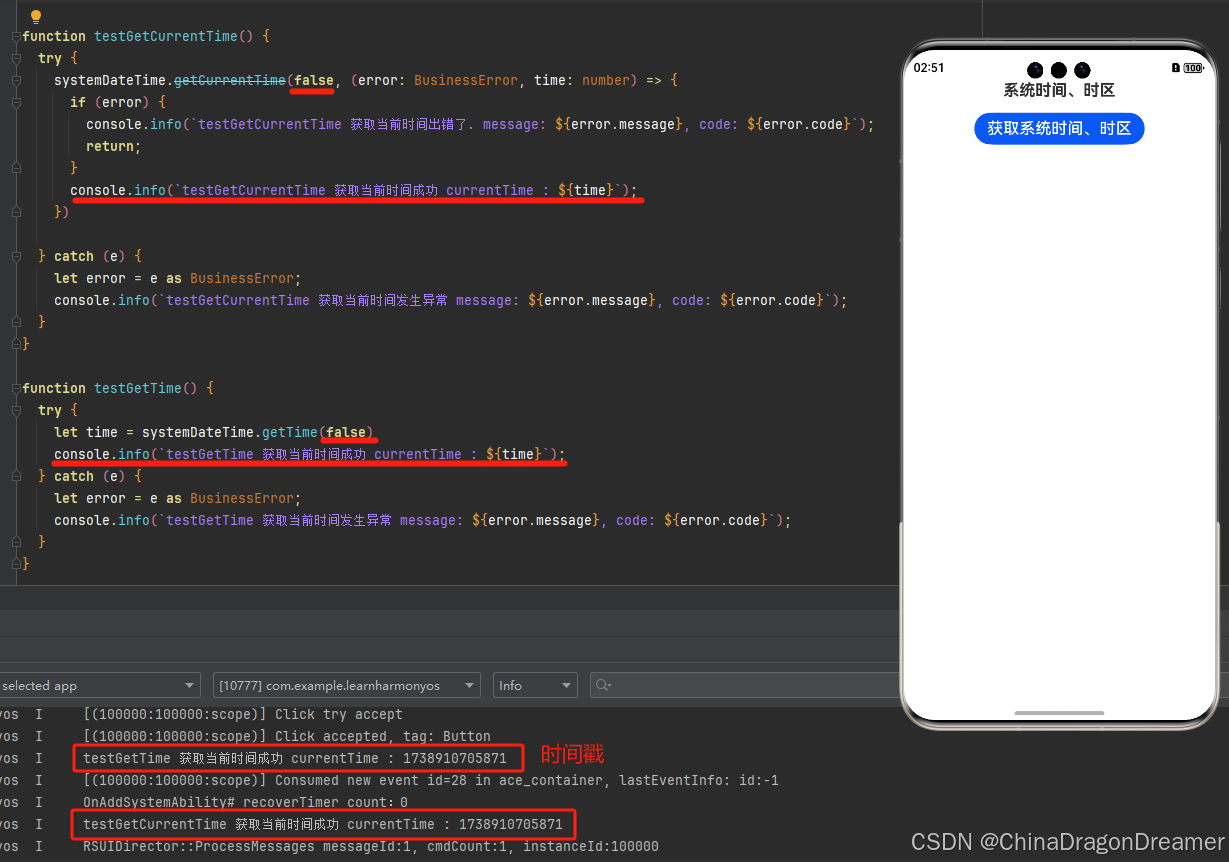The width and height of the screenshot is (1229, 862).
Task: Open the com.example.learnharmonyos process dropdown
Action: pyautogui.click(x=346, y=685)
